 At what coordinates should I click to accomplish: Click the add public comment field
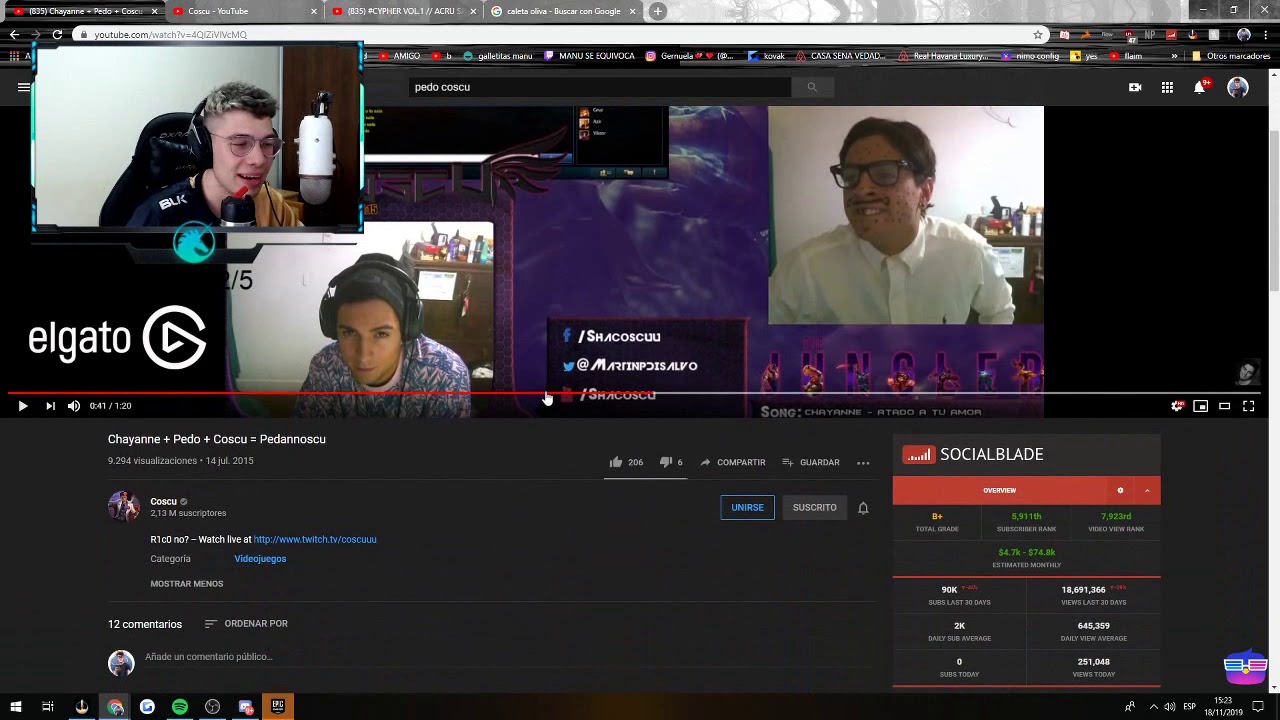(510, 657)
